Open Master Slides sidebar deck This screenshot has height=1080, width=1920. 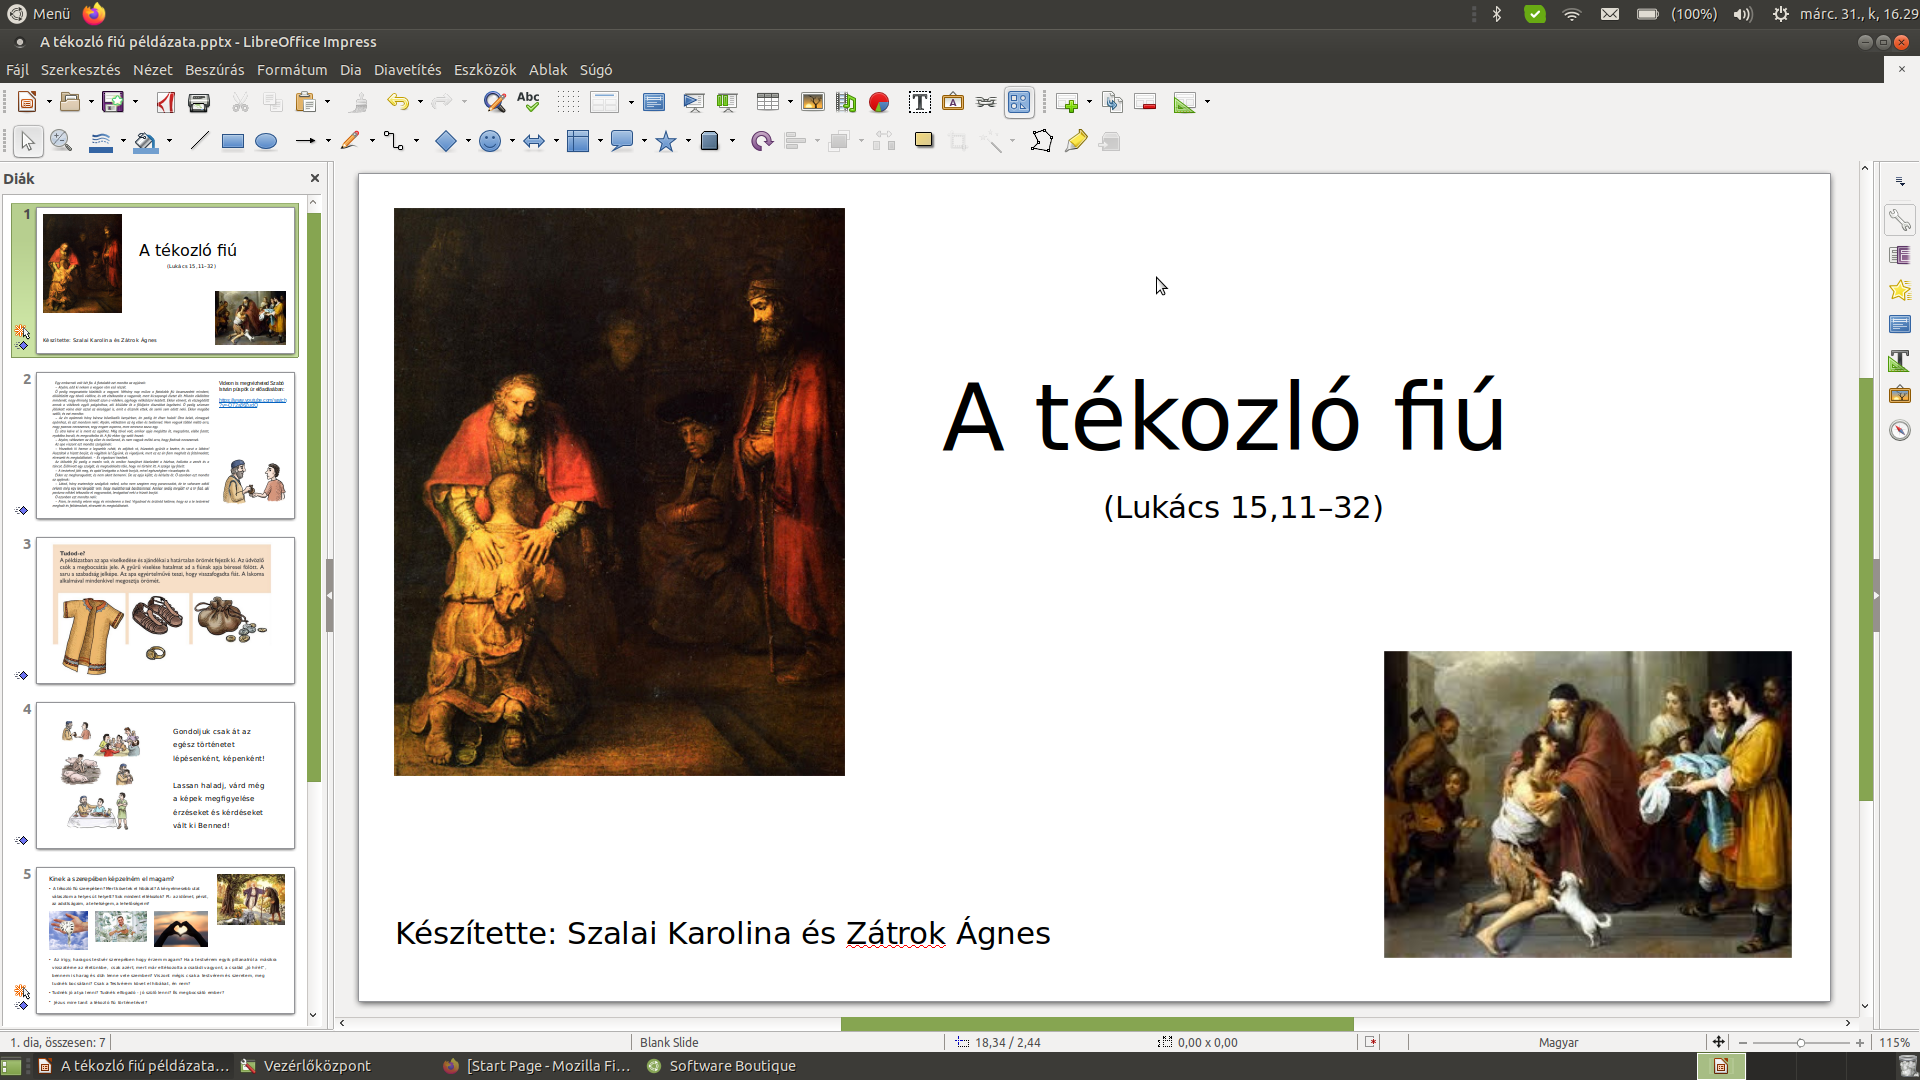pos(1900,325)
